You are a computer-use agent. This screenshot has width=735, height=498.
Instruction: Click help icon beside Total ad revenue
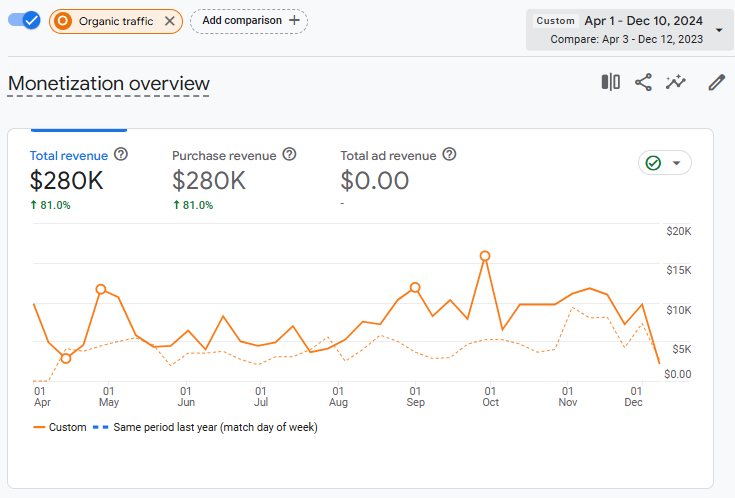[449, 155]
